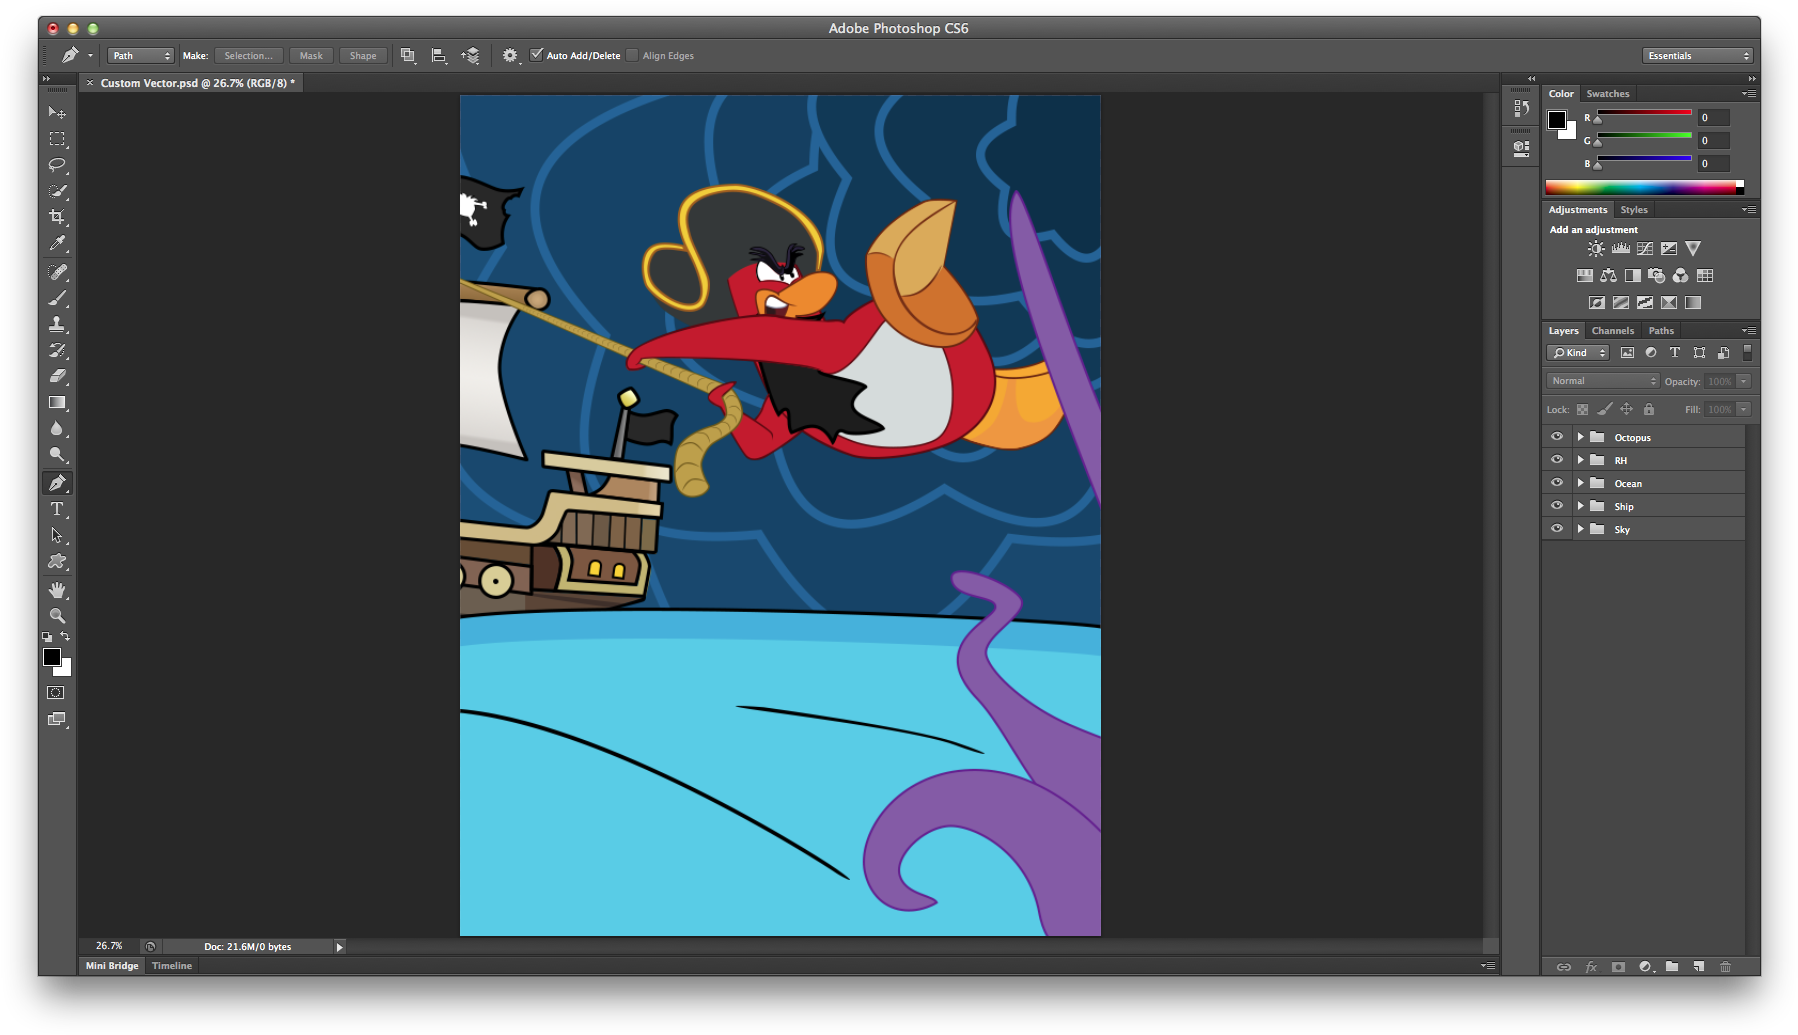Select the Crop tool
Screen dimensions: 1798x1035
pos(57,217)
